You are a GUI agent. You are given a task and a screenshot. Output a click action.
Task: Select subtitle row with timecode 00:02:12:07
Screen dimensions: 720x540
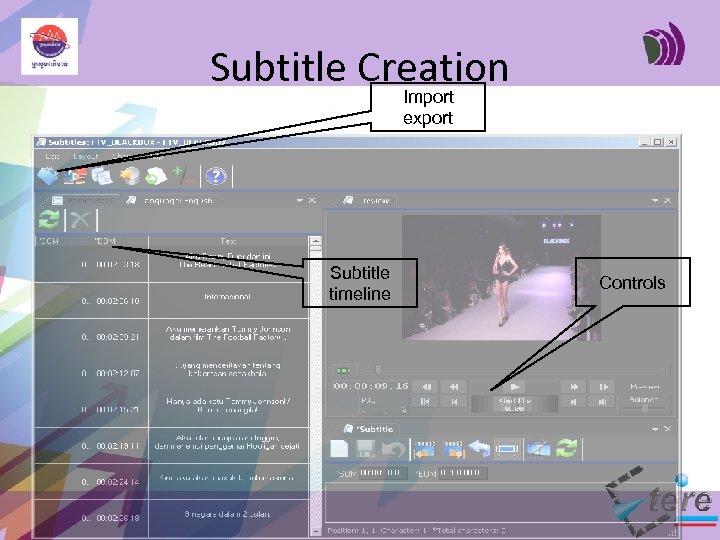pos(172,373)
